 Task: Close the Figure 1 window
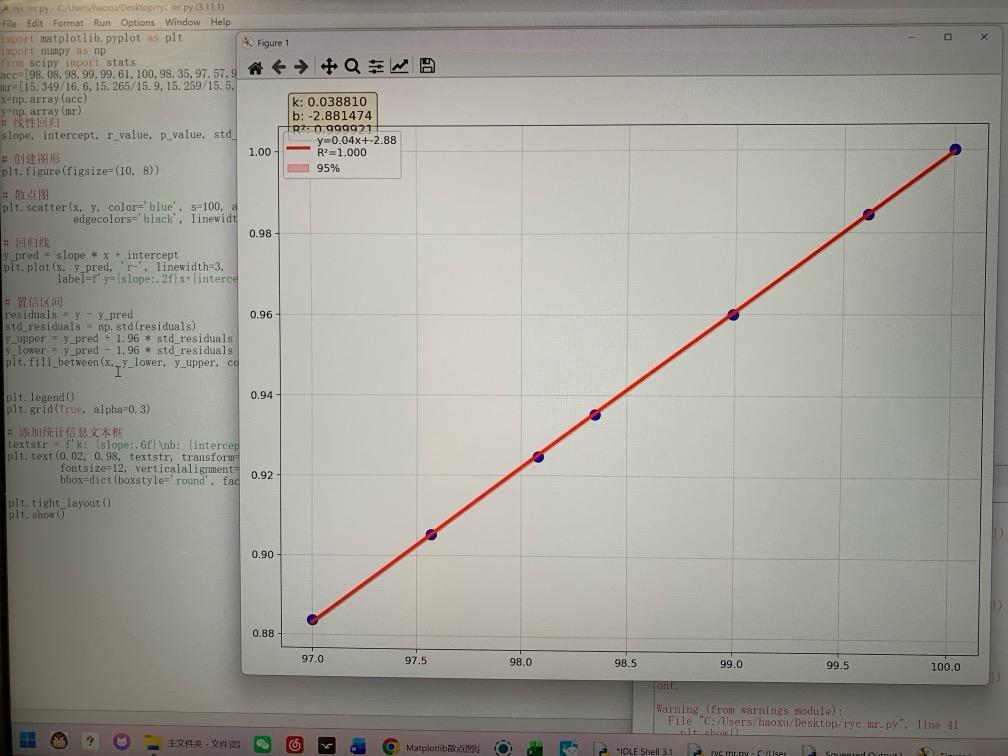pos(984,37)
